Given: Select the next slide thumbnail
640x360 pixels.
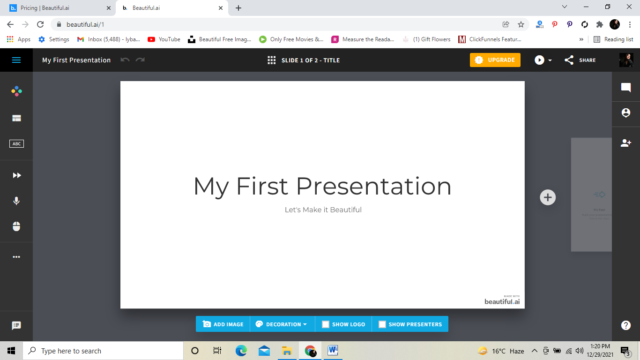Looking at the screenshot, I should pyautogui.click(x=591, y=195).
